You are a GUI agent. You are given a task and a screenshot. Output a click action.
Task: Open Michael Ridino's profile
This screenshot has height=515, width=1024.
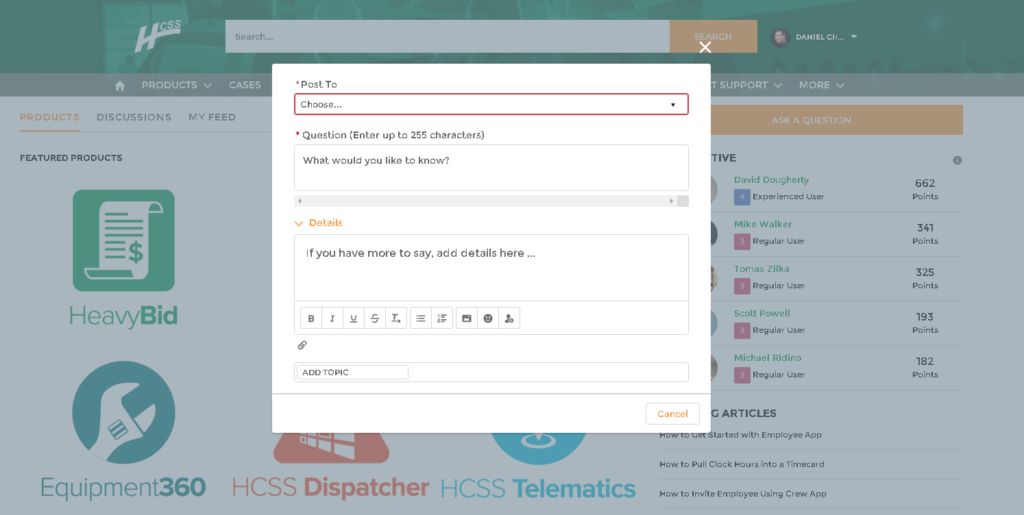767,358
